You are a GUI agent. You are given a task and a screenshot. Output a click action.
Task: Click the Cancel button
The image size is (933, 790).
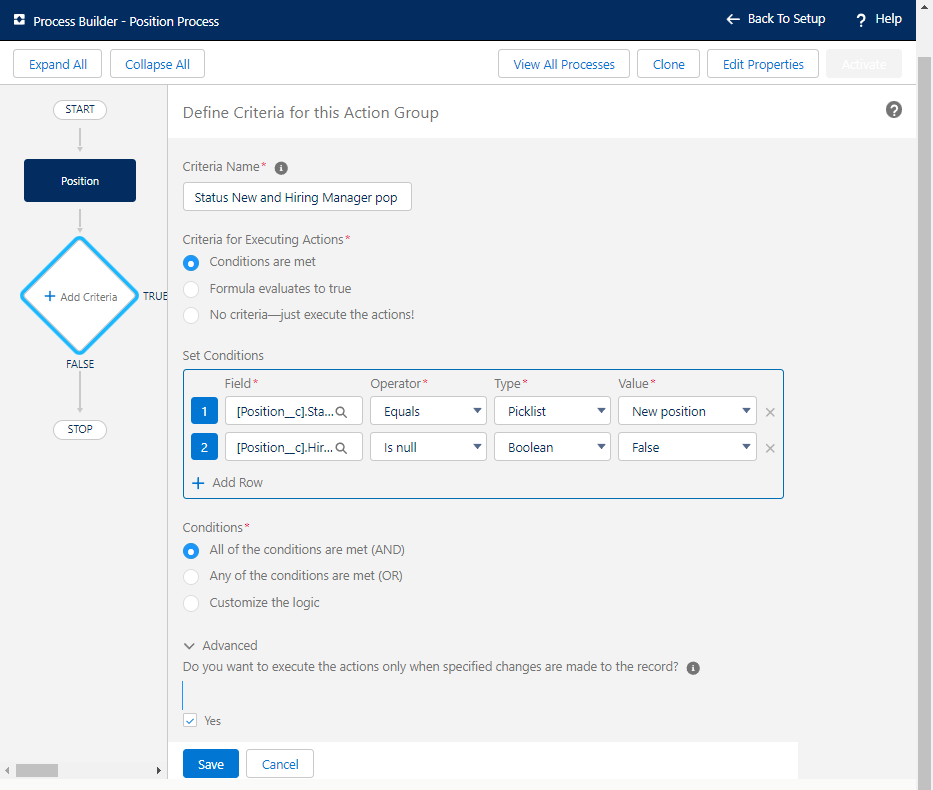(x=280, y=764)
